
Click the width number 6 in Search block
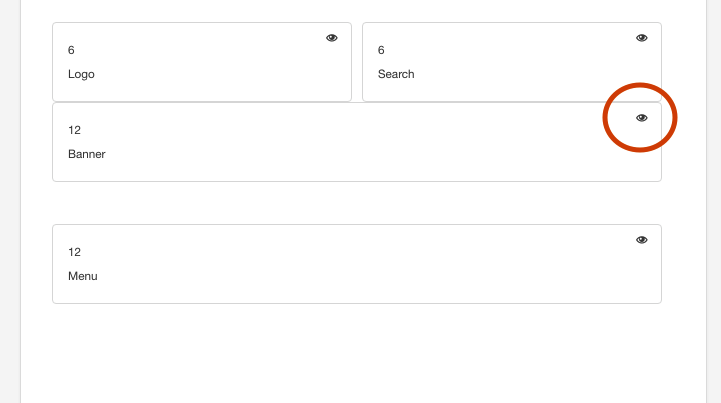pos(381,50)
